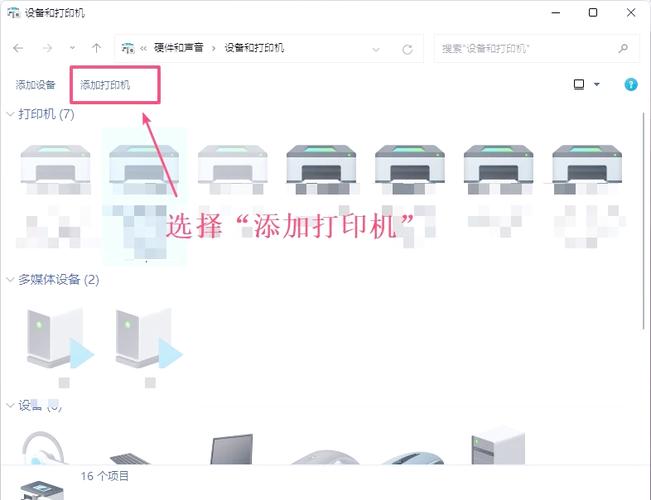Click the title bar window icon
Viewport: 651px width, 500px height.
14,13
